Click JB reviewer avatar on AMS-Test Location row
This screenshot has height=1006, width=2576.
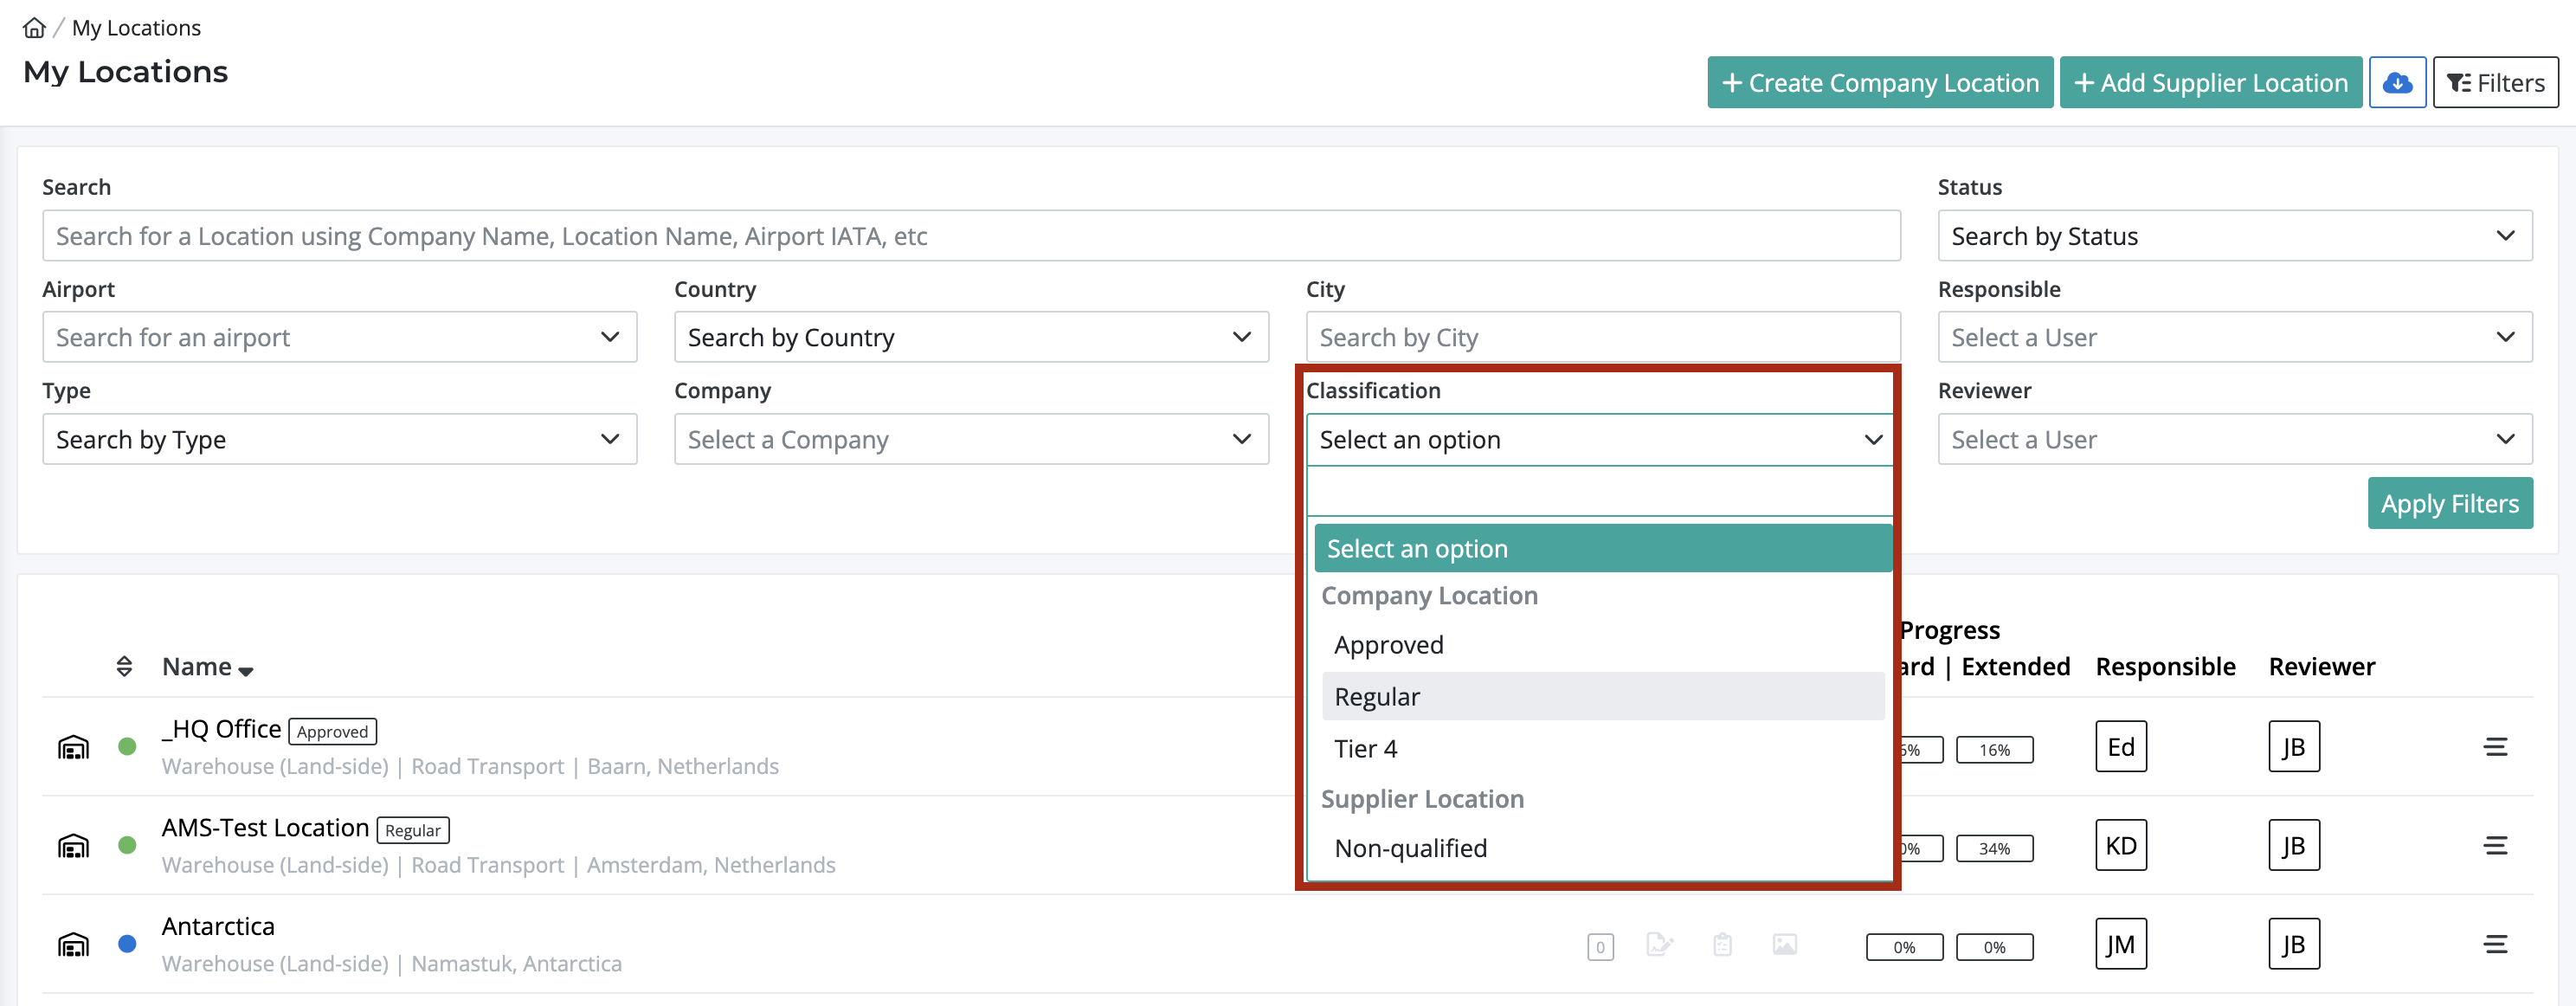2294,846
